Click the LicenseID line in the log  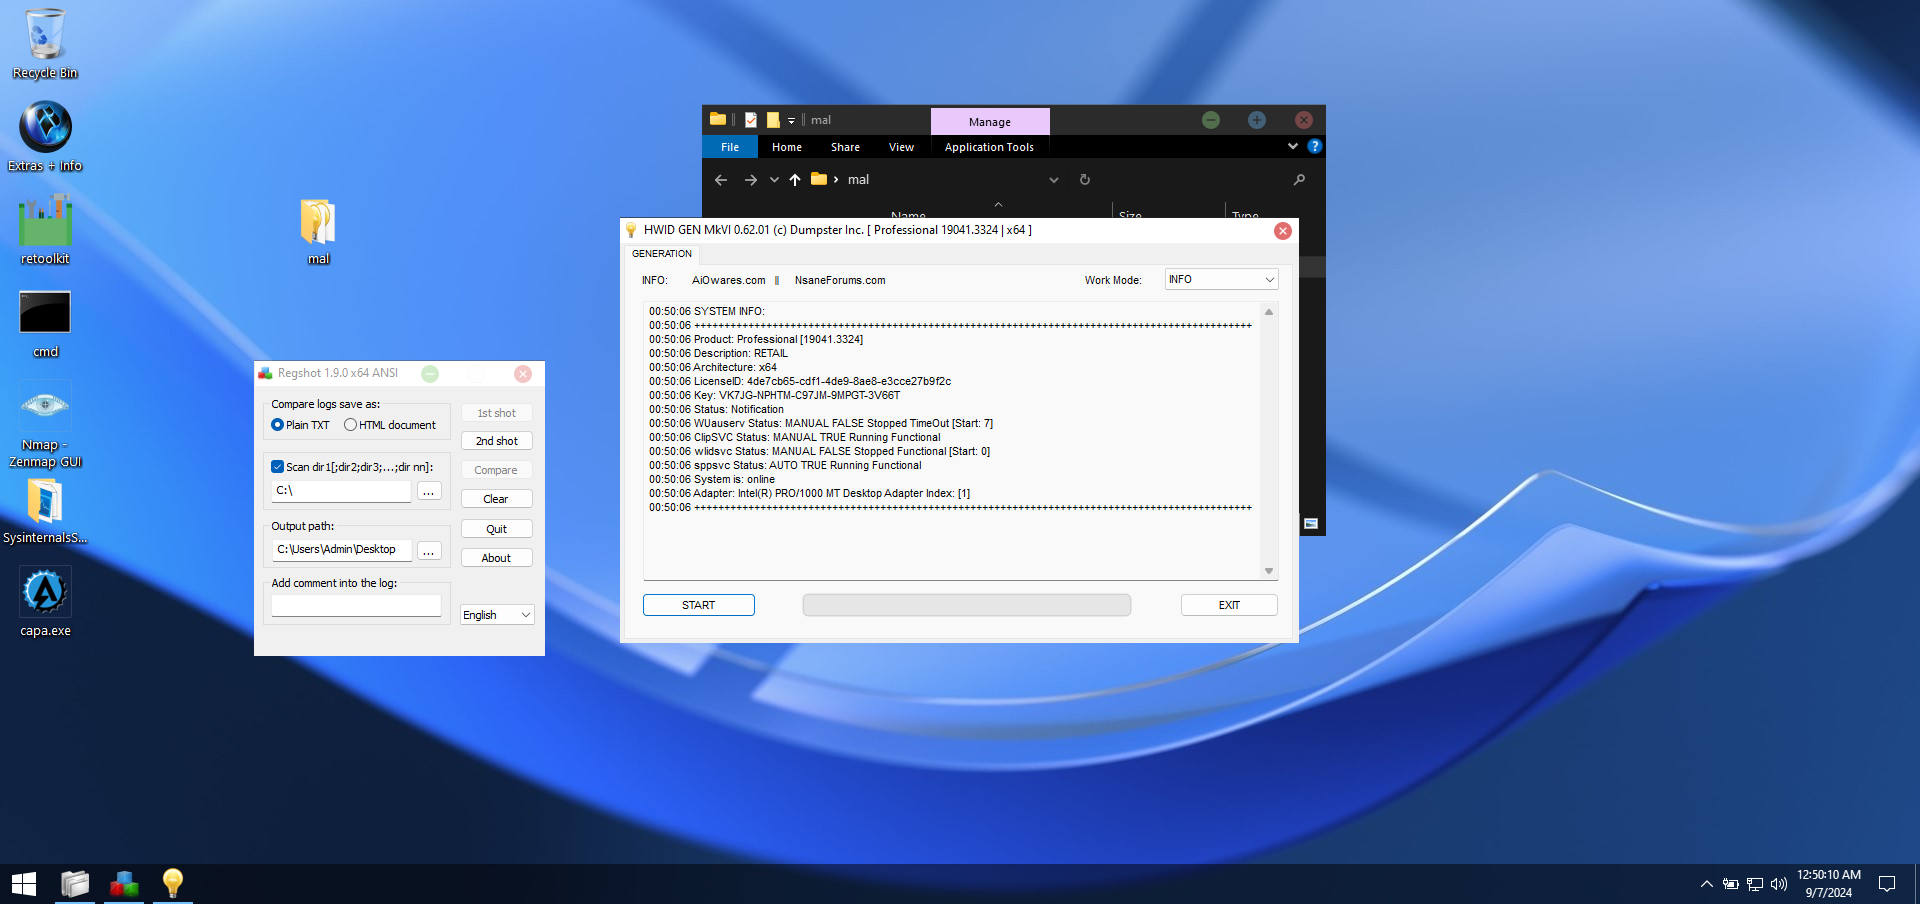pyautogui.click(x=800, y=381)
